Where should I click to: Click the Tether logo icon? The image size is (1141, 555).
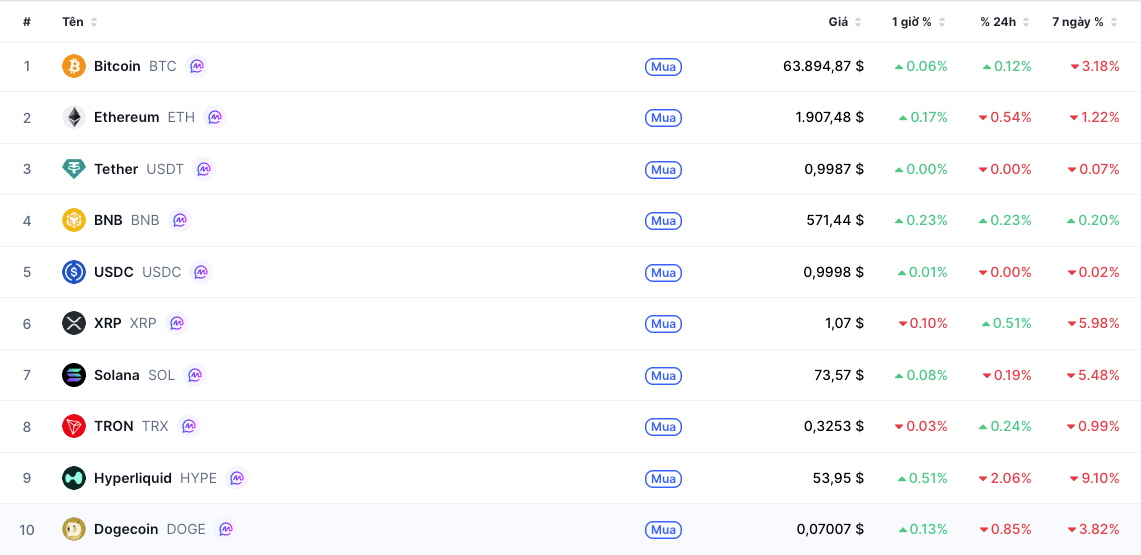73,169
